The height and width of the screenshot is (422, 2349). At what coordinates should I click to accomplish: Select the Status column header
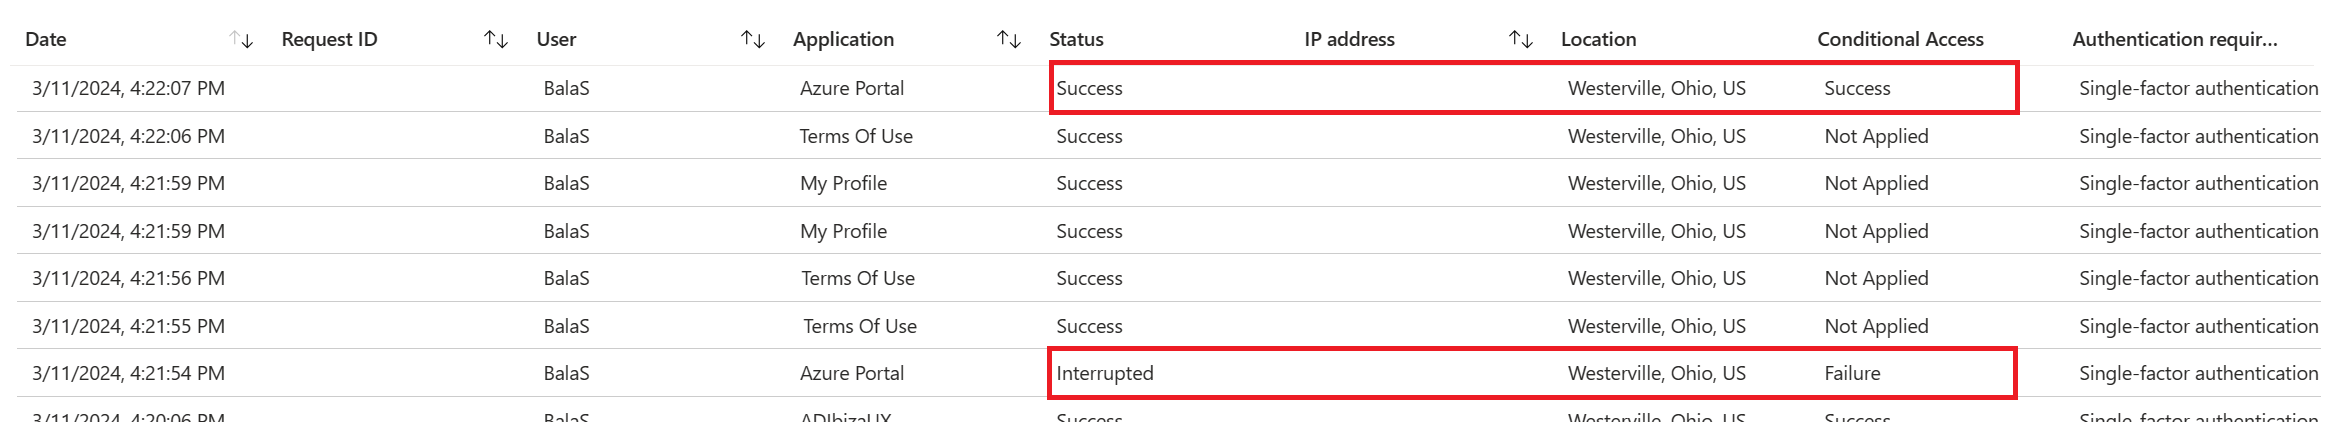point(1076,40)
